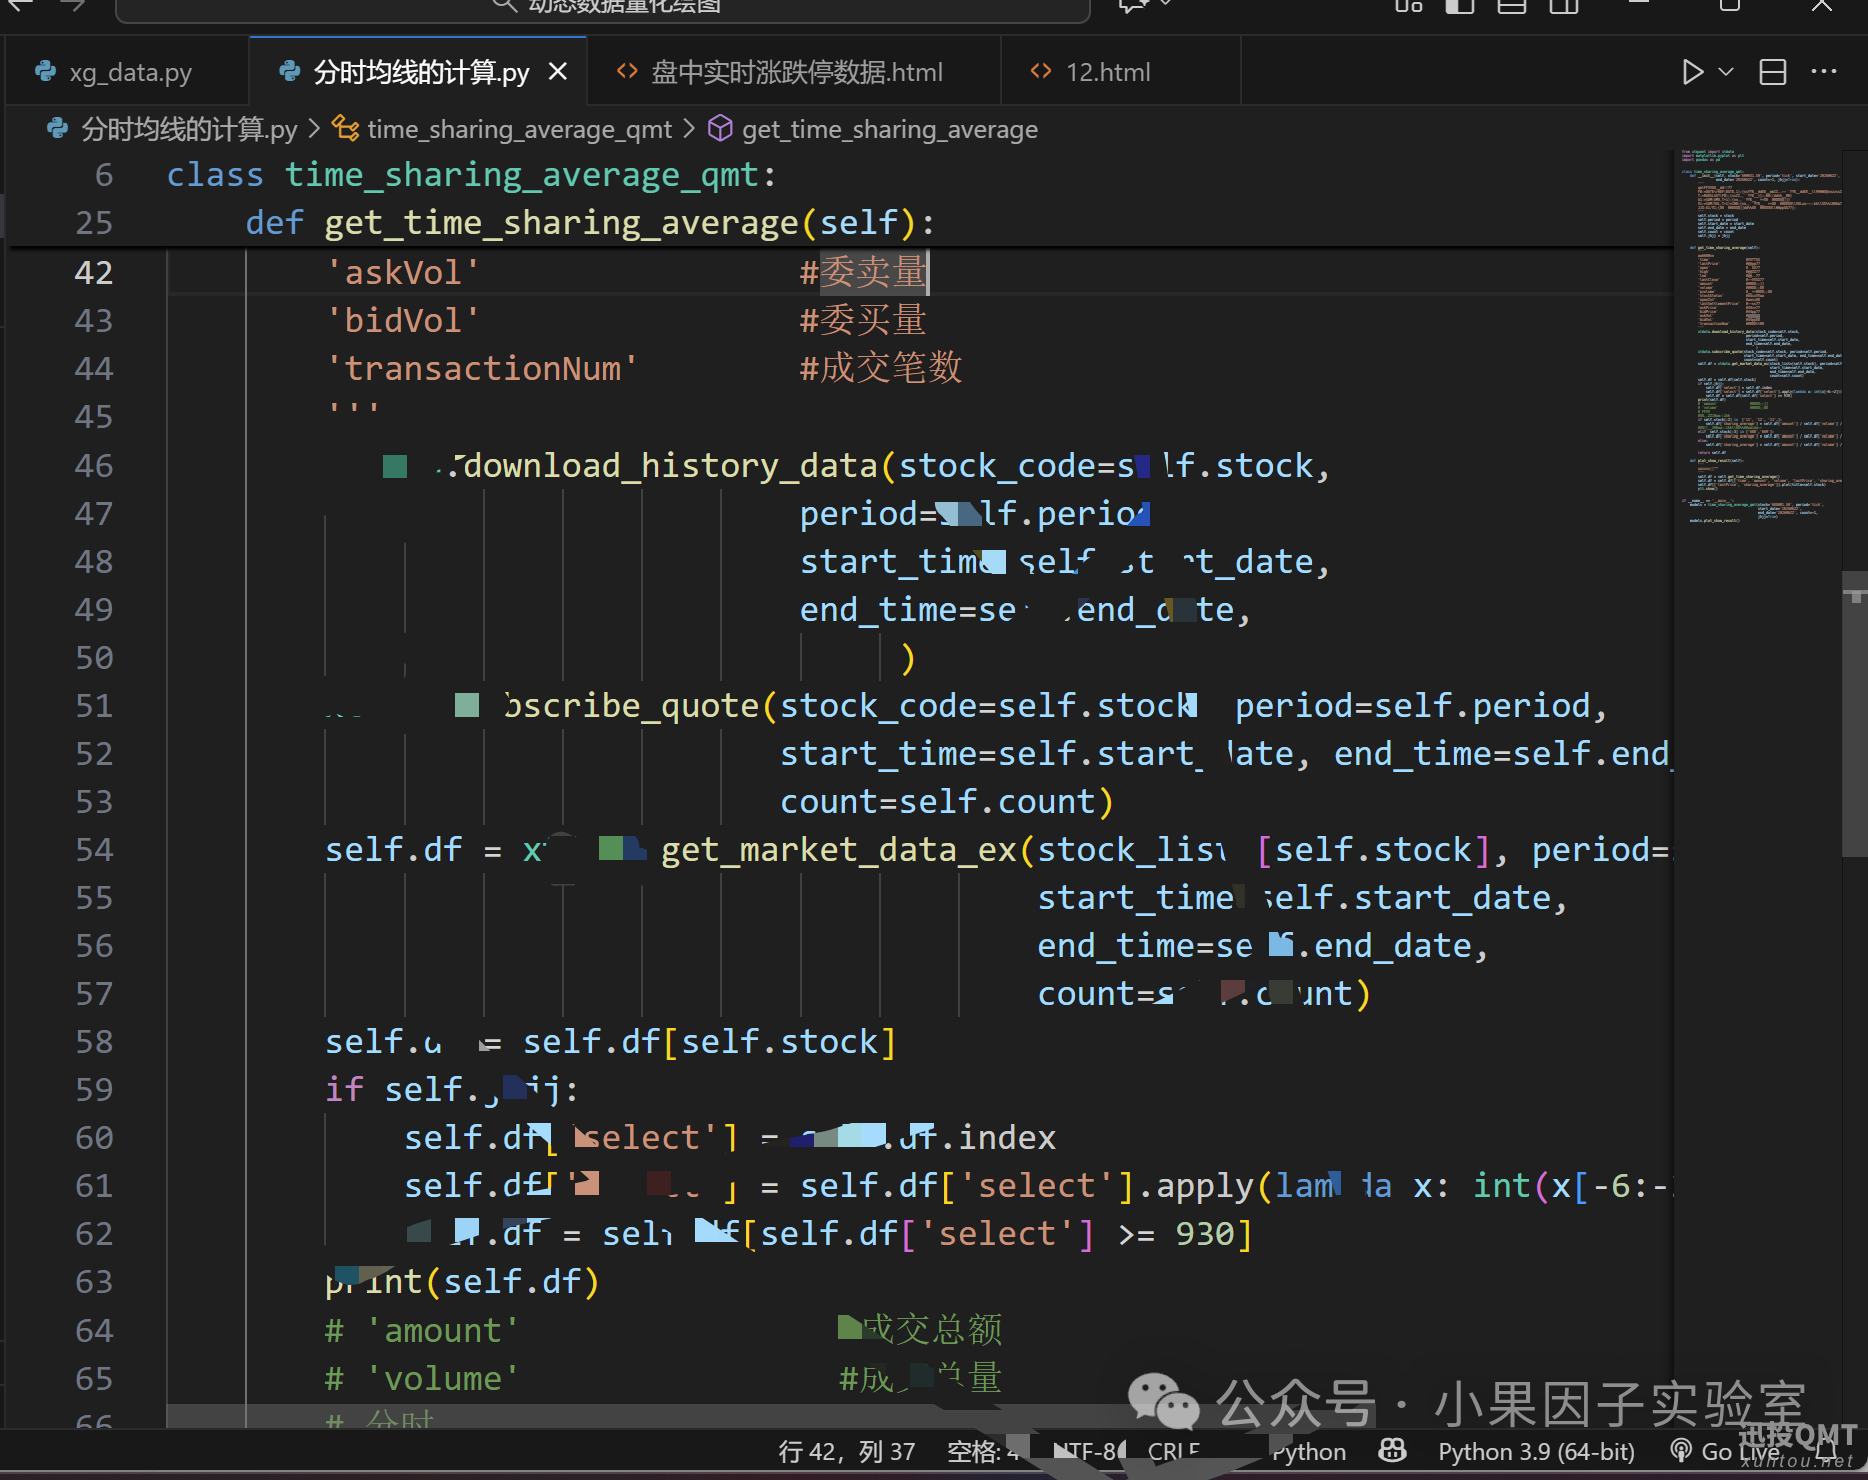Viewport: 1868px width, 1480px height.
Task: Toggle bottom panel layout icon in title bar
Action: coord(1512,6)
